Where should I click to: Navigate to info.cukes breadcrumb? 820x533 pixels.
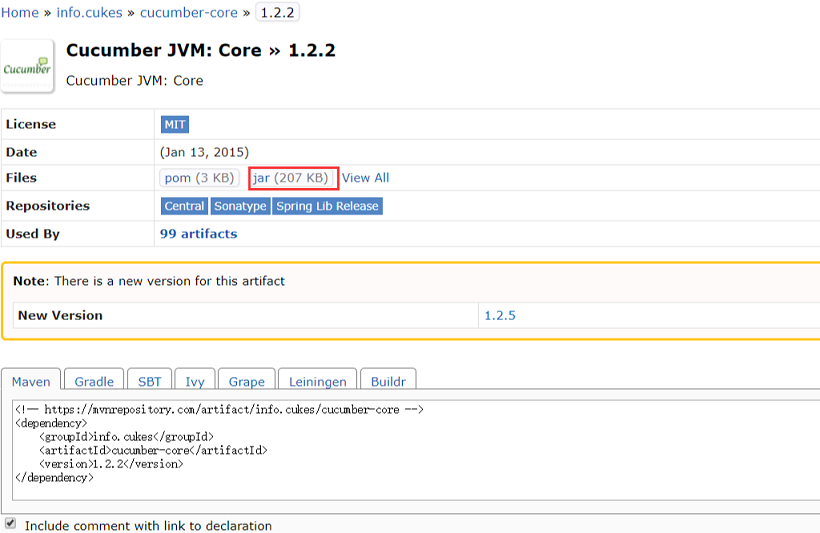(90, 13)
